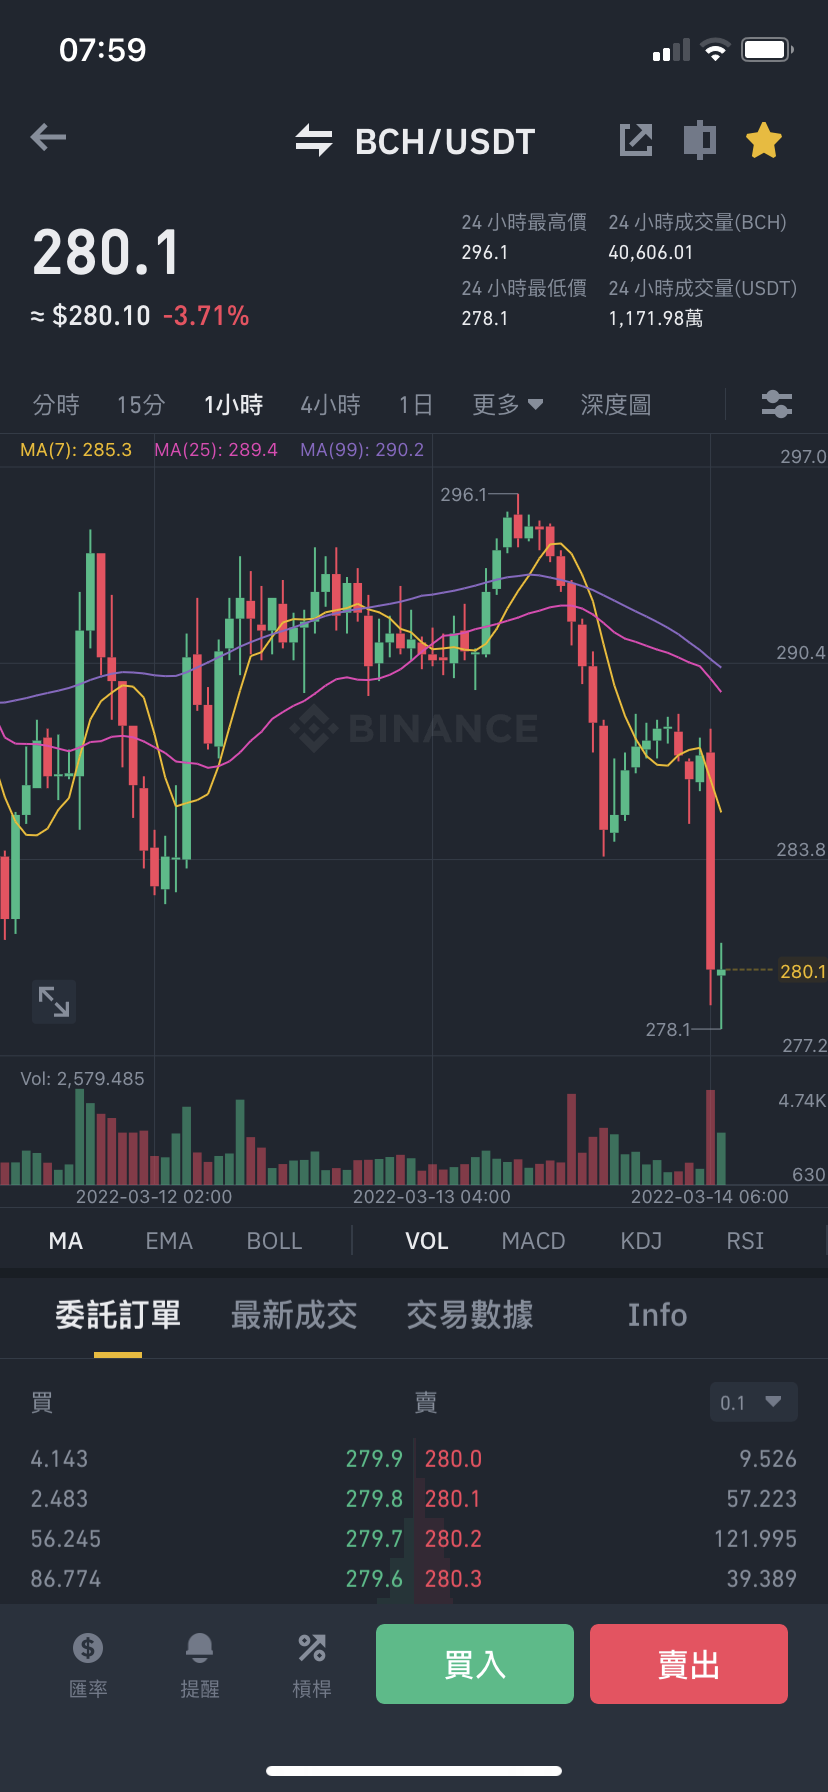Tap the back arrow icon
Screen dimensions: 828x1792
(x=48, y=137)
